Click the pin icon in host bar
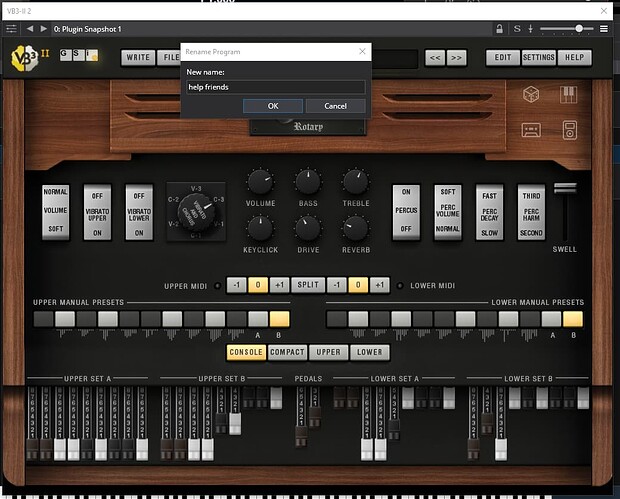 click(x=531, y=29)
